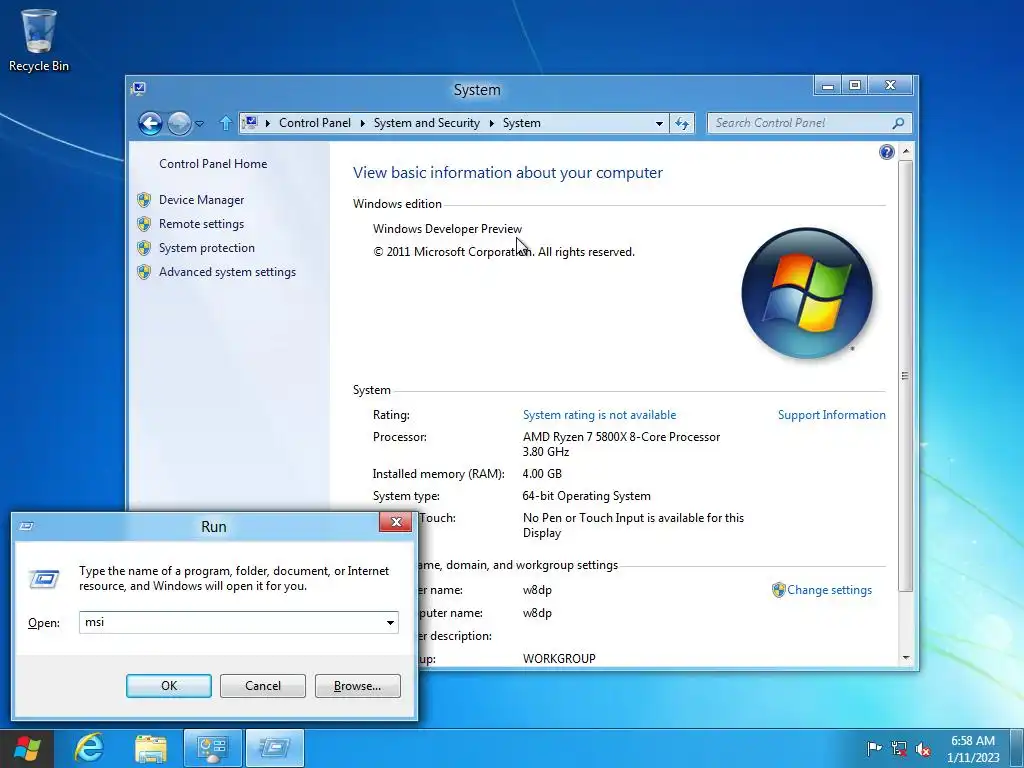Viewport: 1024px width, 768px height.
Task: Go up one level with Up arrow
Action: [225, 123]
